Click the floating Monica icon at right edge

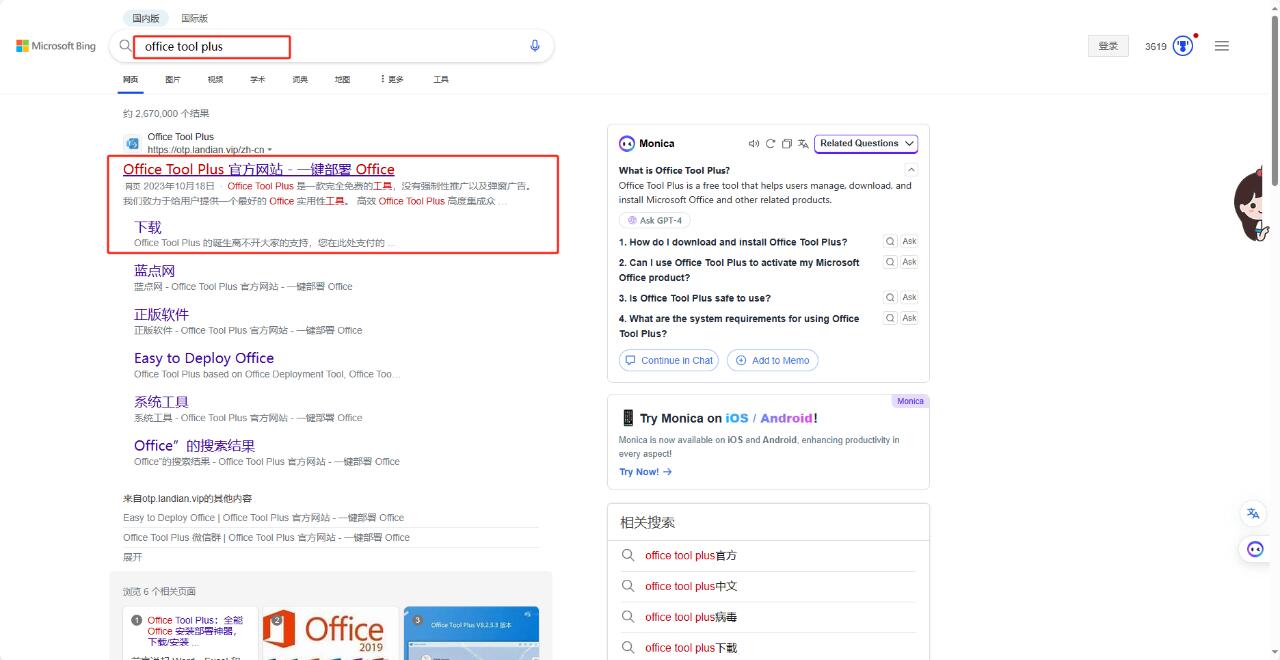1255,549
